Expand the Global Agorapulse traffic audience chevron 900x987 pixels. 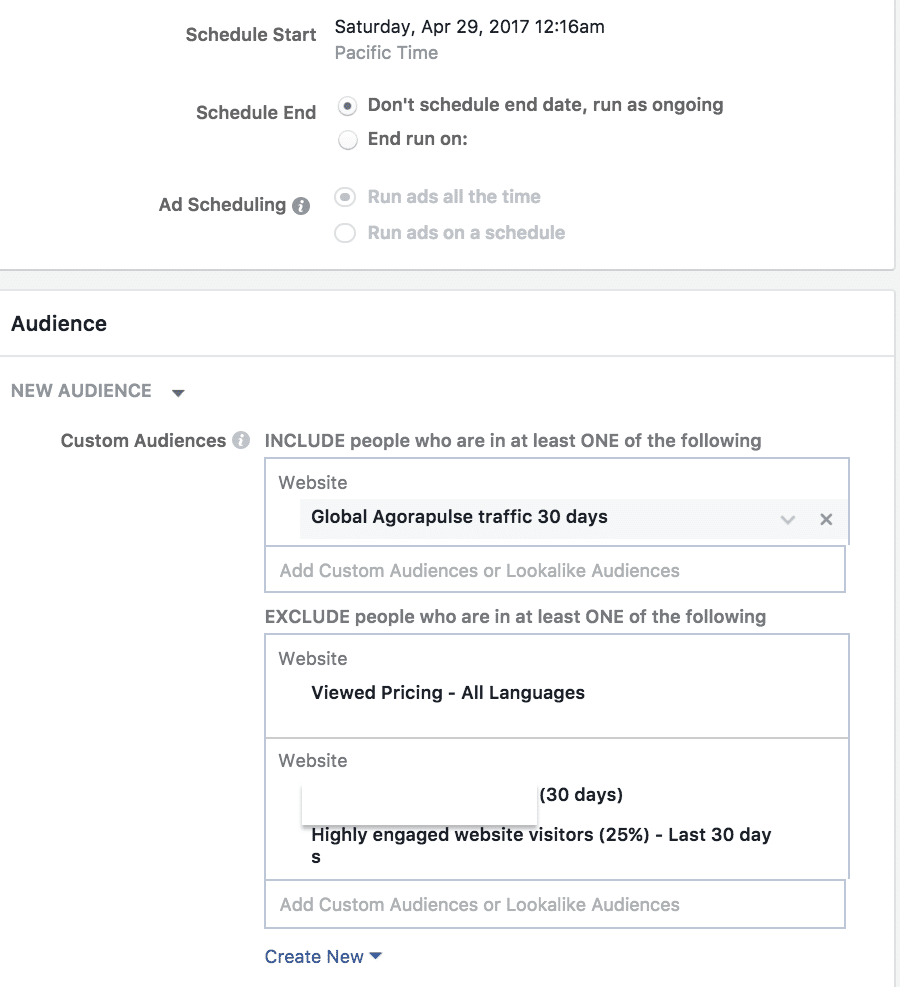pyautogui.click(x=787, y=519)
